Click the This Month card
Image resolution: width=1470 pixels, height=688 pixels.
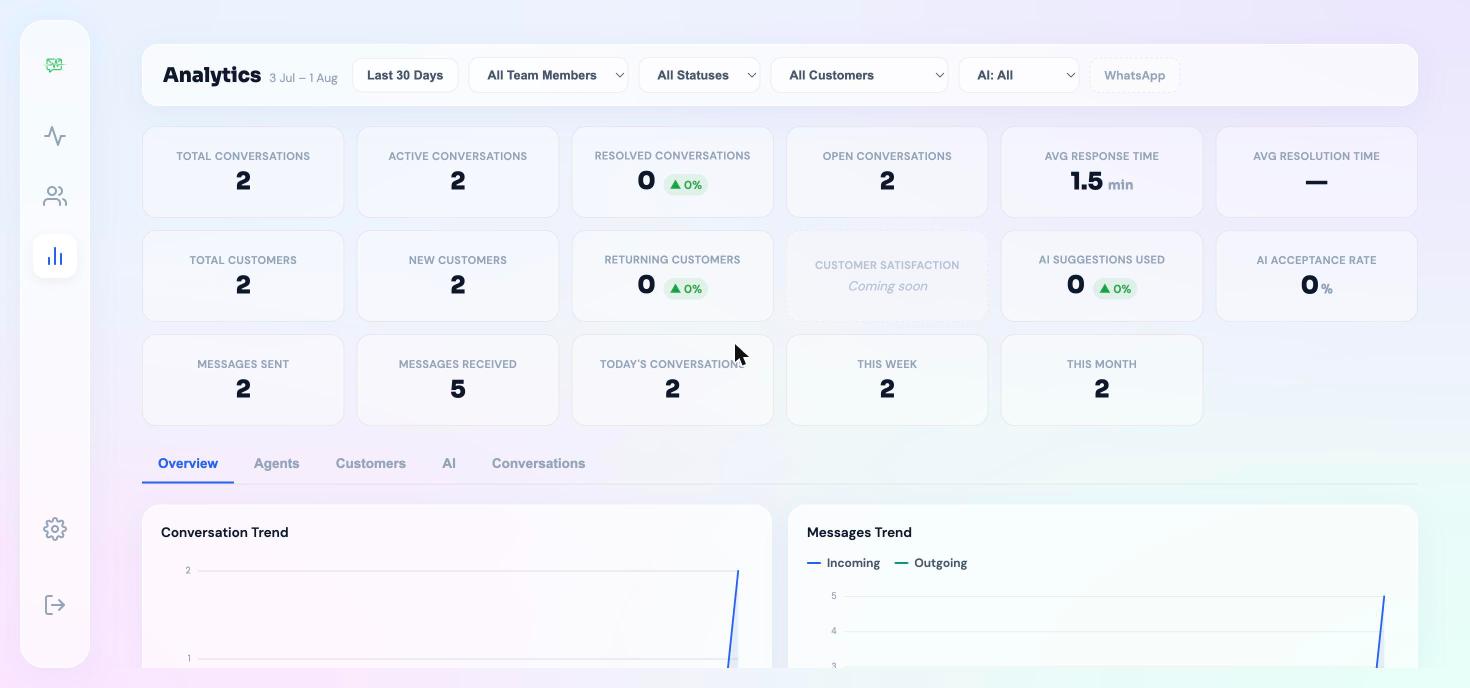click(x=1101, y=380)
